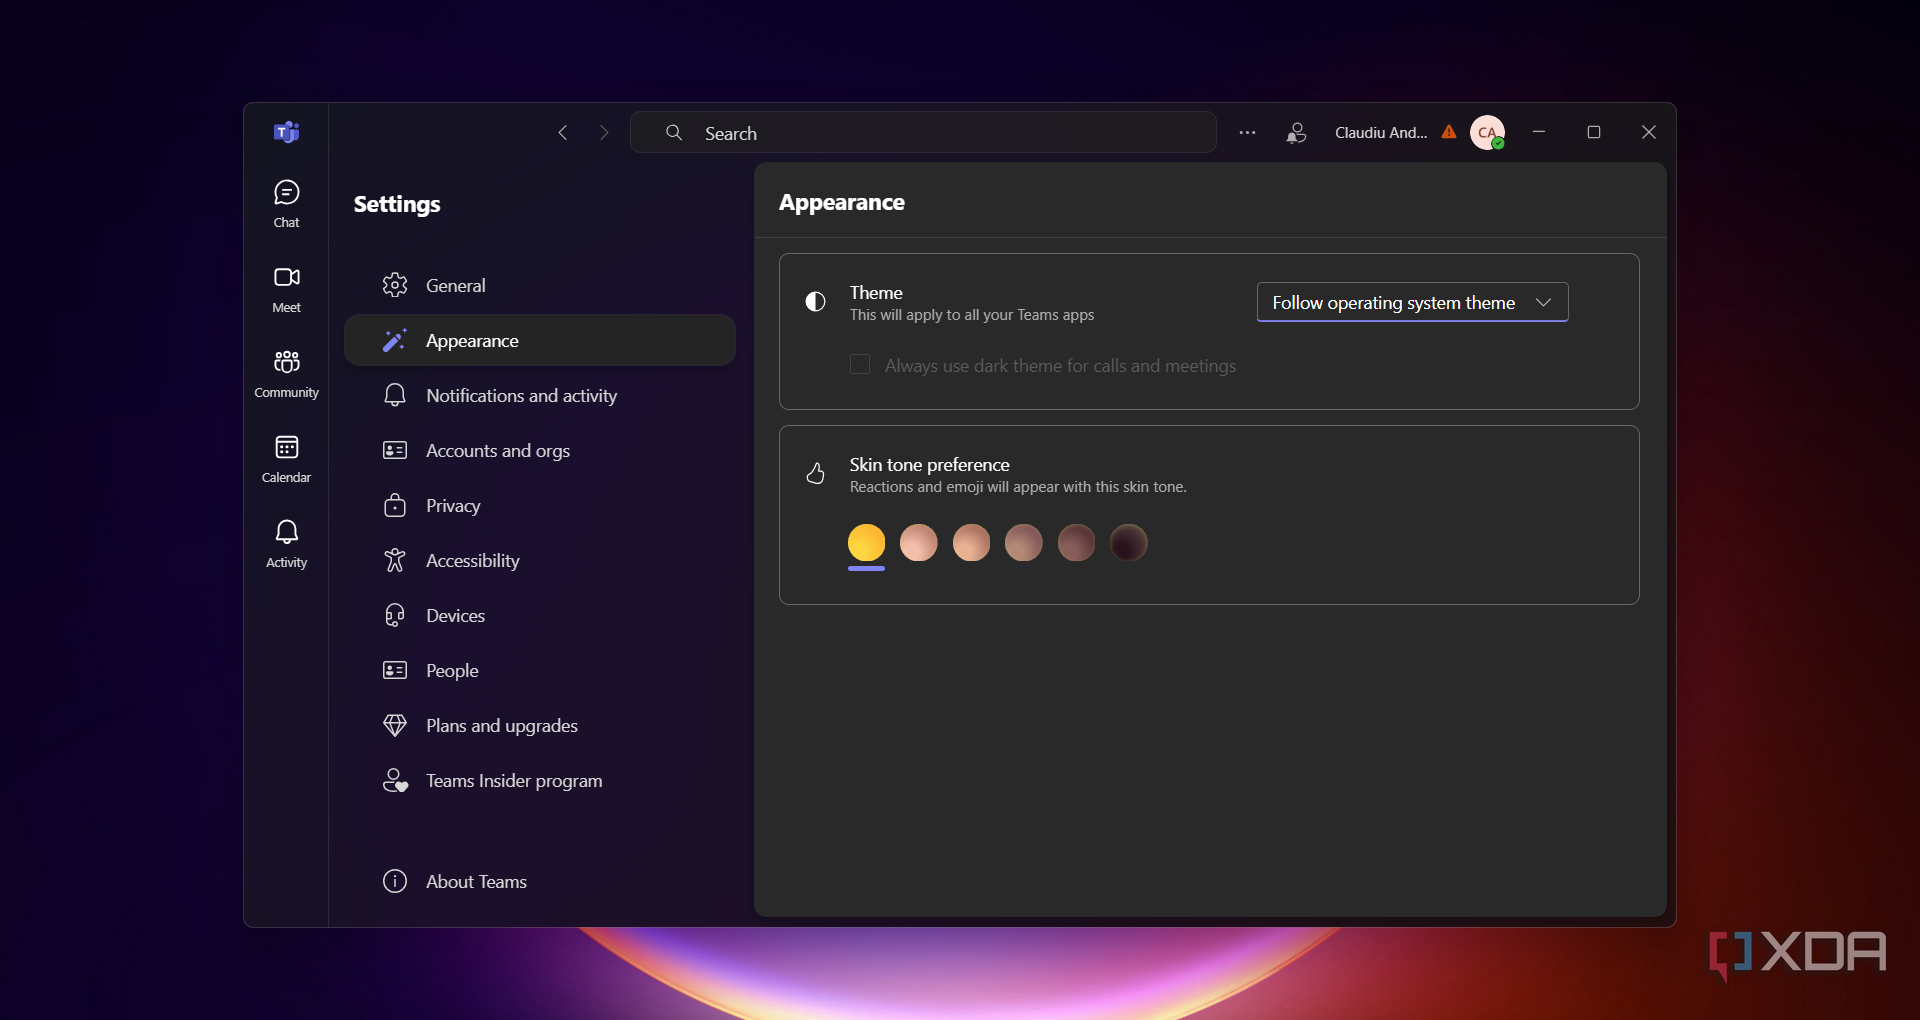
Task: Open the more options ellipsis menu
Action: [x=1247, y=132]
